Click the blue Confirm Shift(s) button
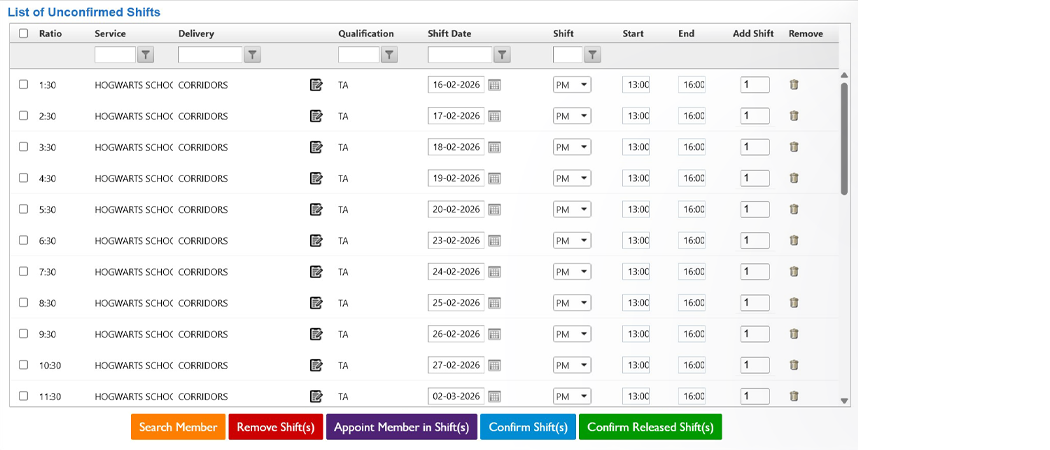The height and width of the screenshot is (450, 1050). 528,427
